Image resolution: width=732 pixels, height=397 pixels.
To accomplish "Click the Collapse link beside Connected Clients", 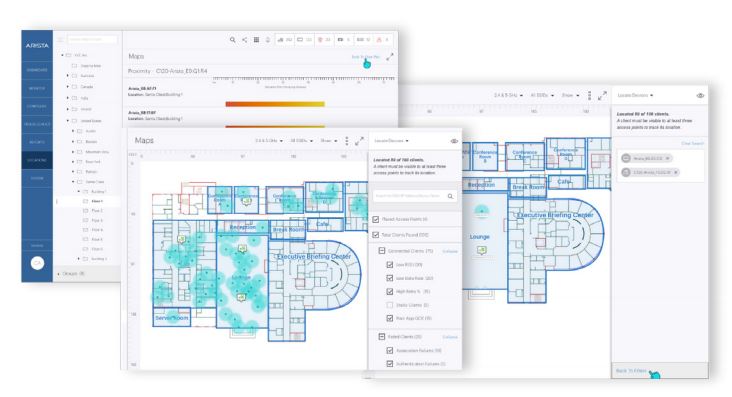I will pos(450,251).
